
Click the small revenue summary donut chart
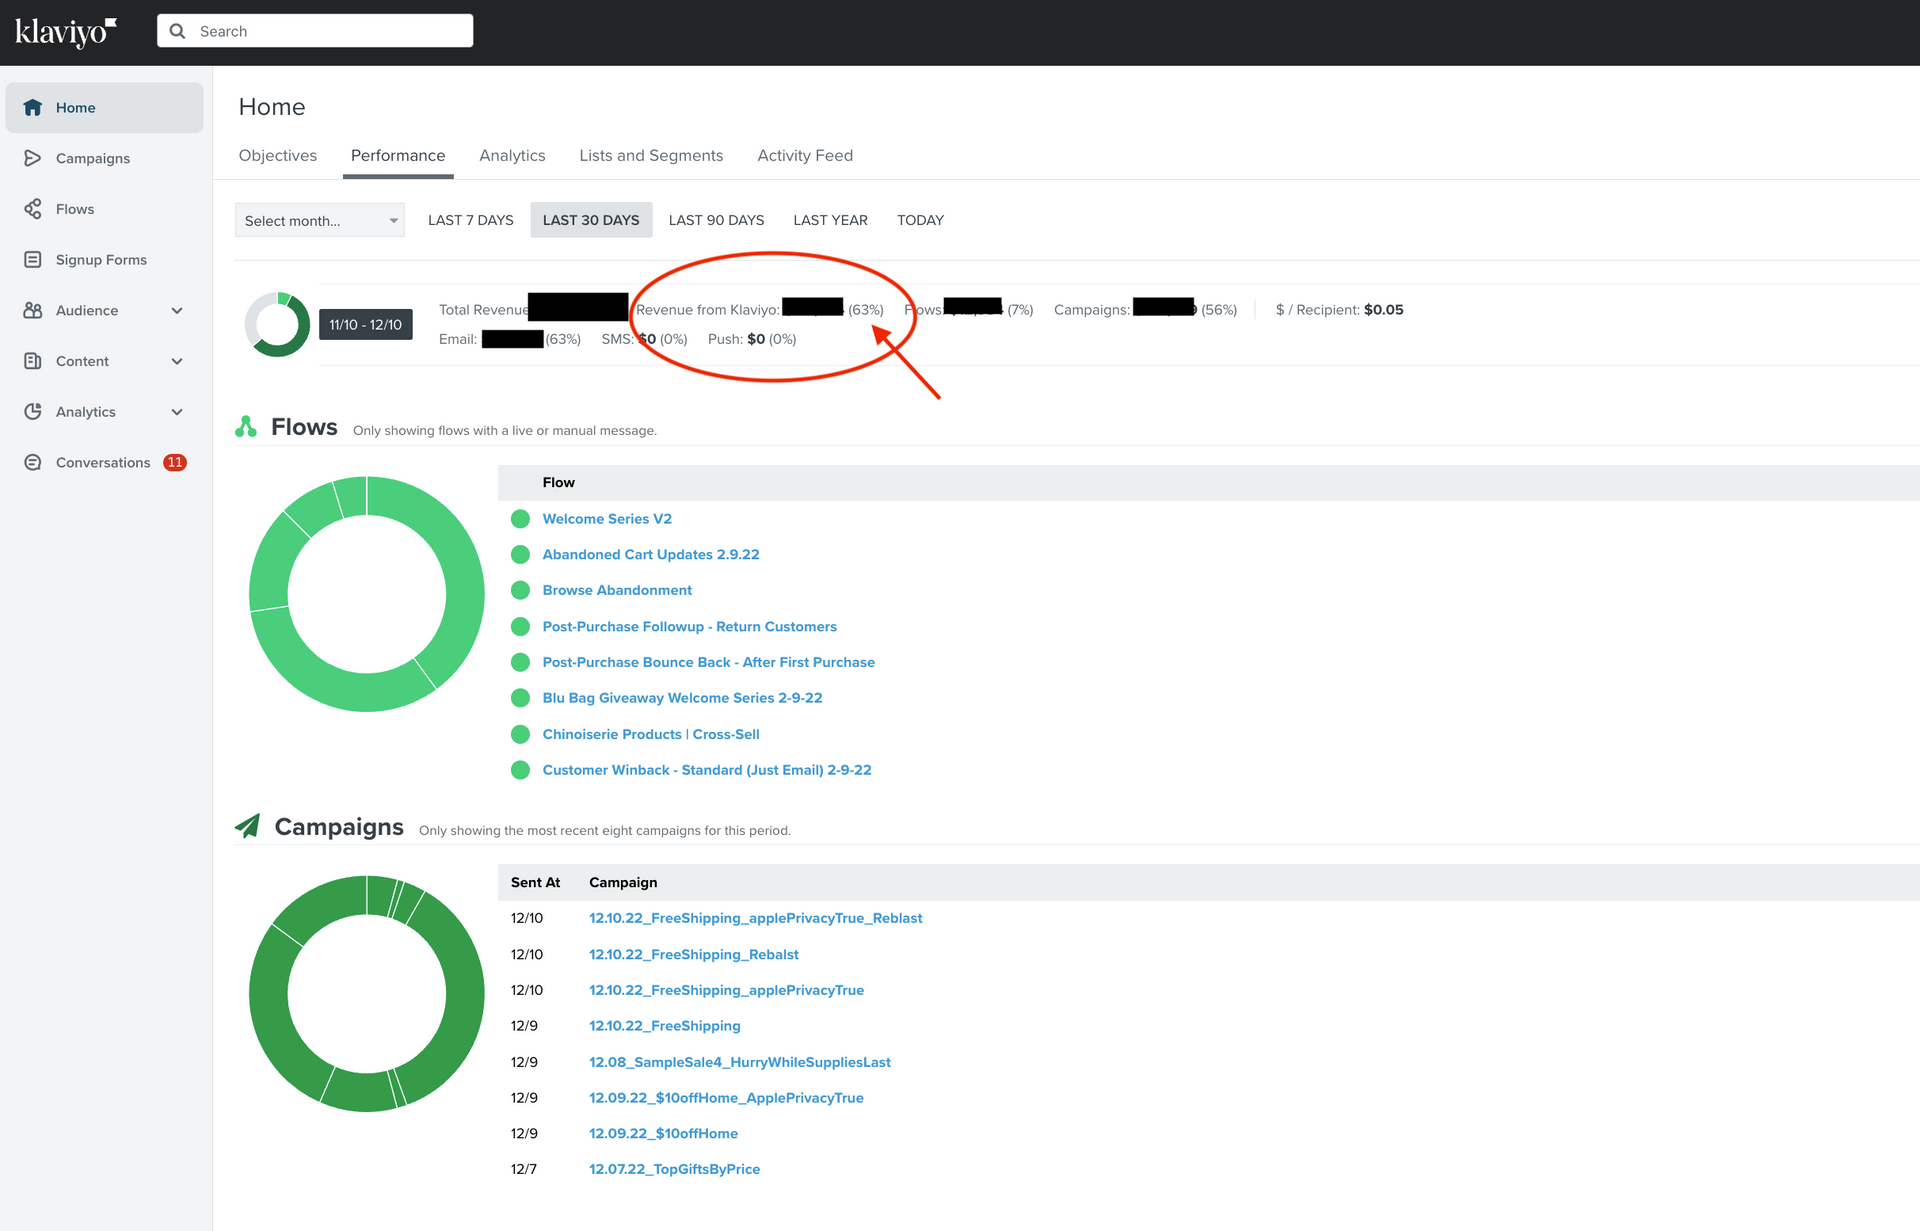(277, 324)
